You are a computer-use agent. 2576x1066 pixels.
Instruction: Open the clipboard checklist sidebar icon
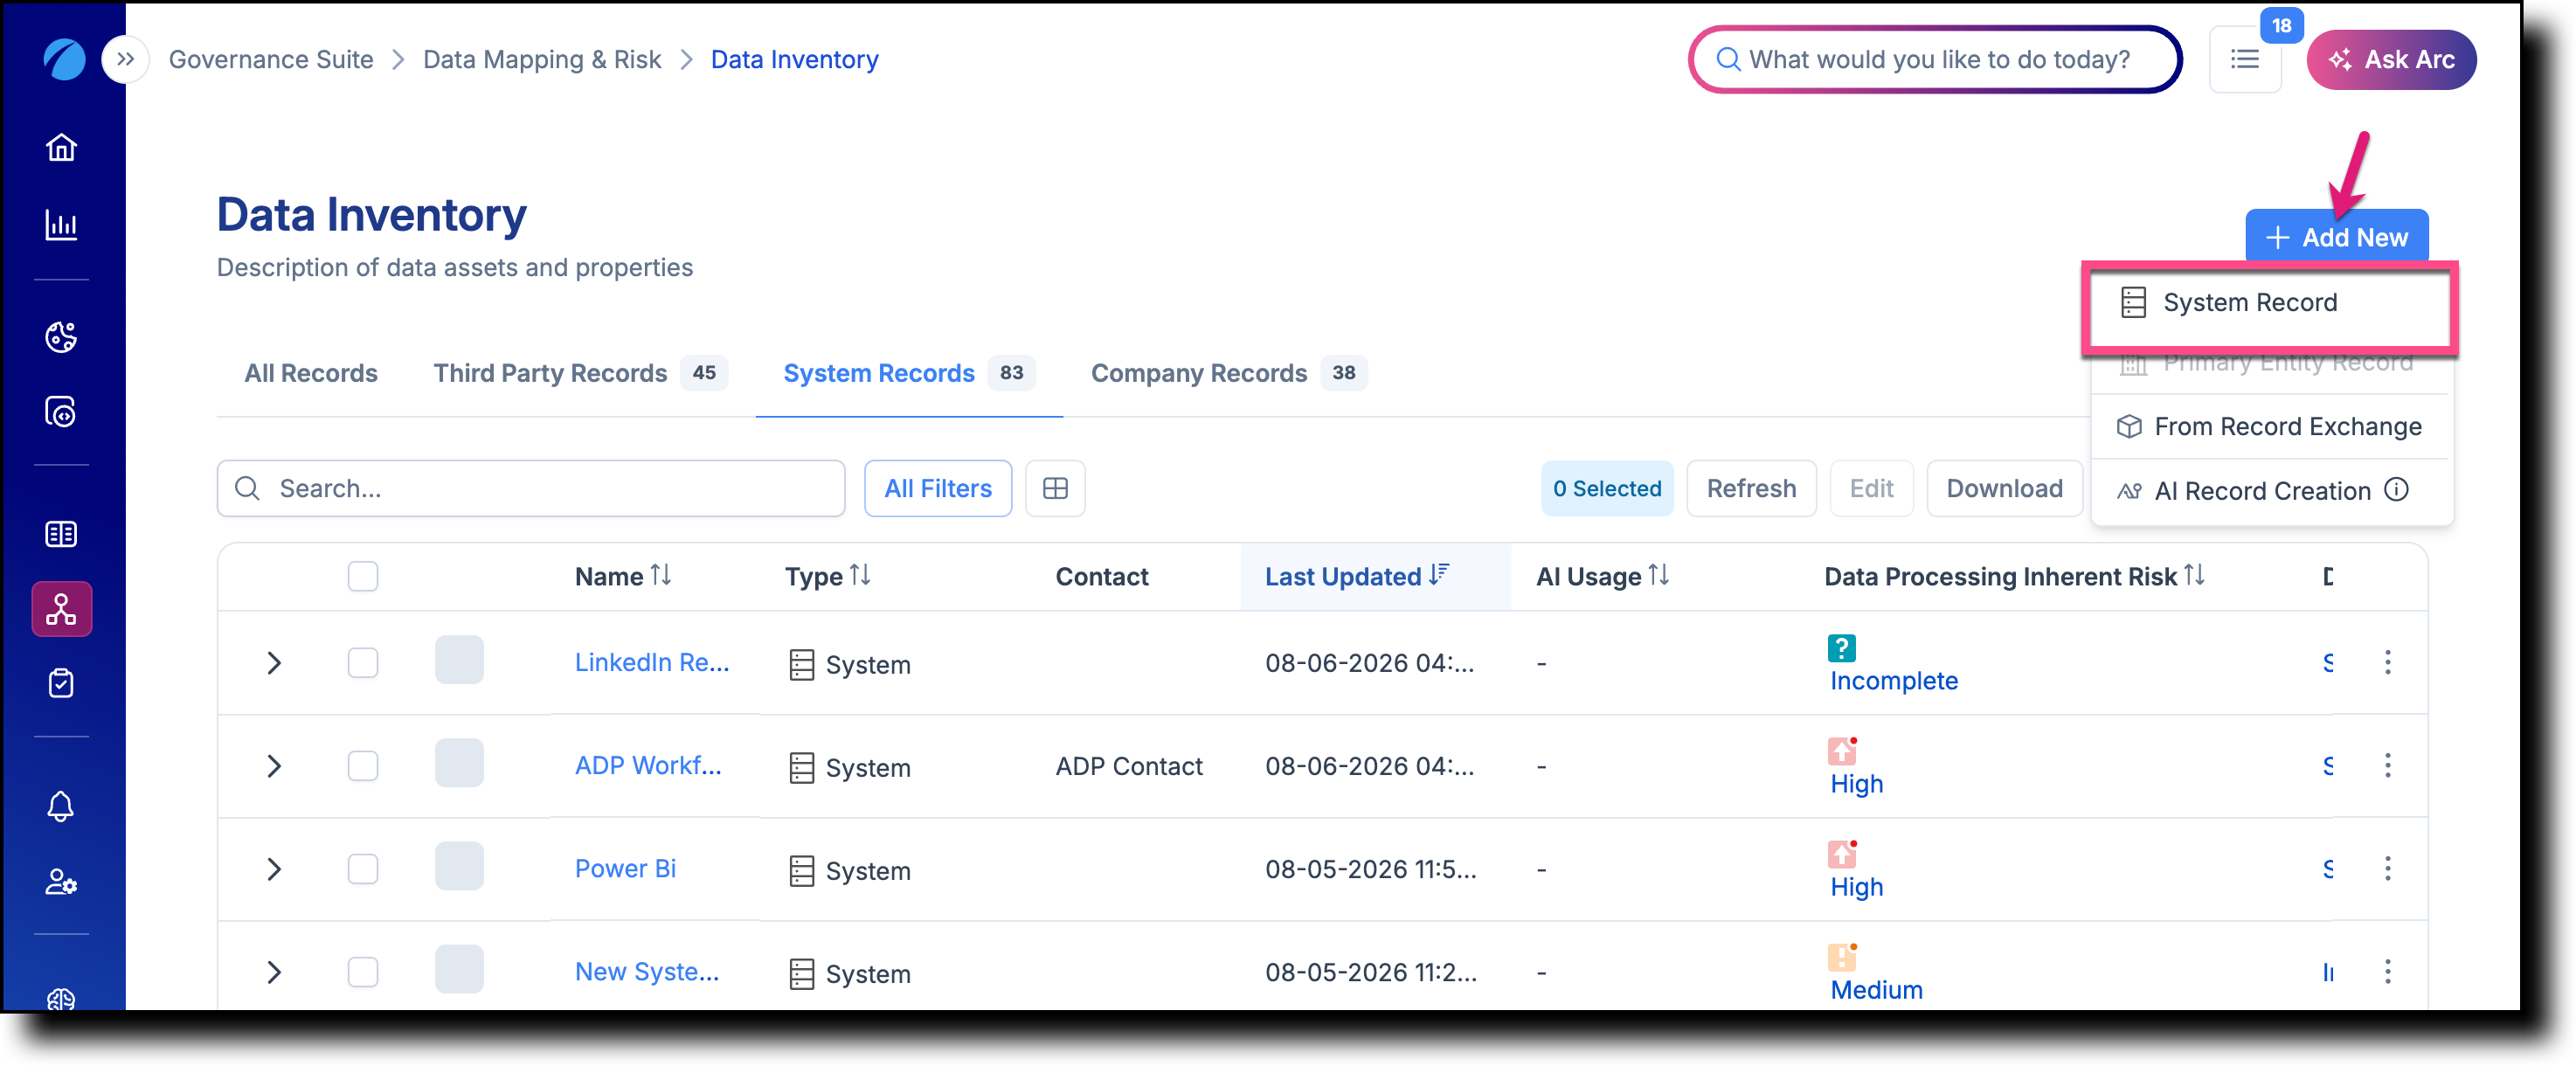tap(61, 683)
